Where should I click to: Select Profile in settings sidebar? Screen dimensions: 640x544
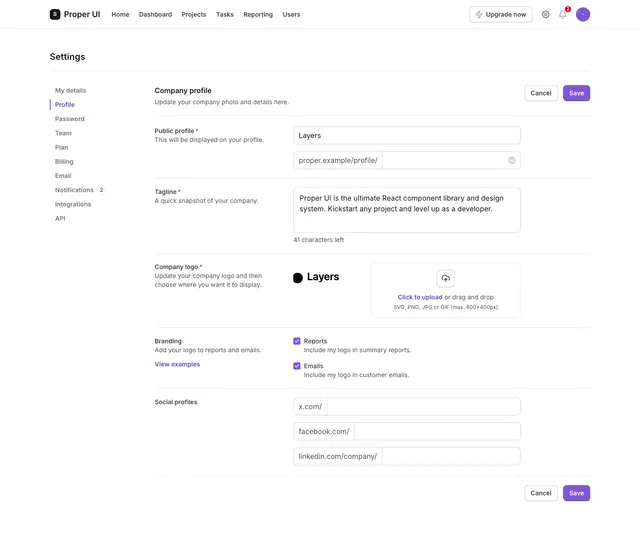[x=64, y=105]
